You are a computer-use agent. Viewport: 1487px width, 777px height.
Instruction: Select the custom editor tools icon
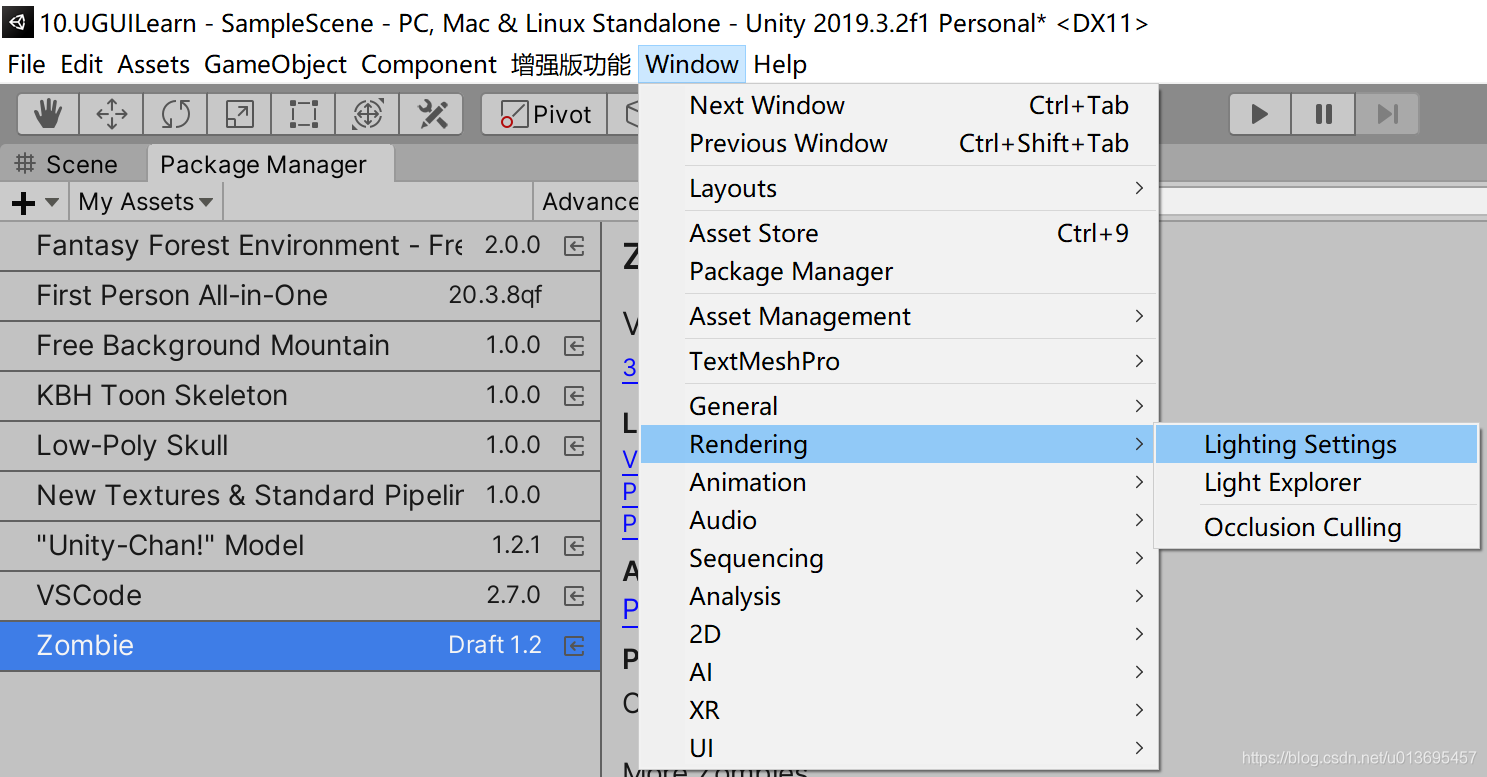tap(431, 114)
